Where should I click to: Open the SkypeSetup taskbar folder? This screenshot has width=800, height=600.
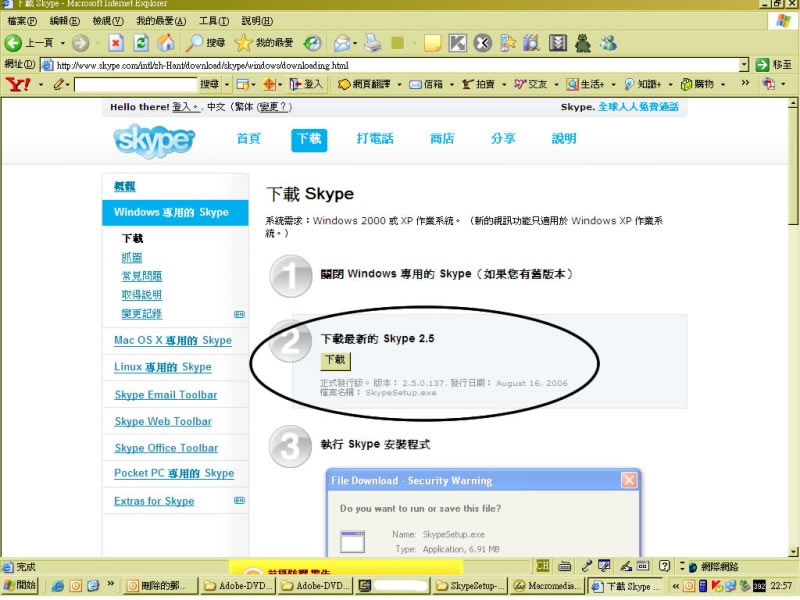click(470, 586)
